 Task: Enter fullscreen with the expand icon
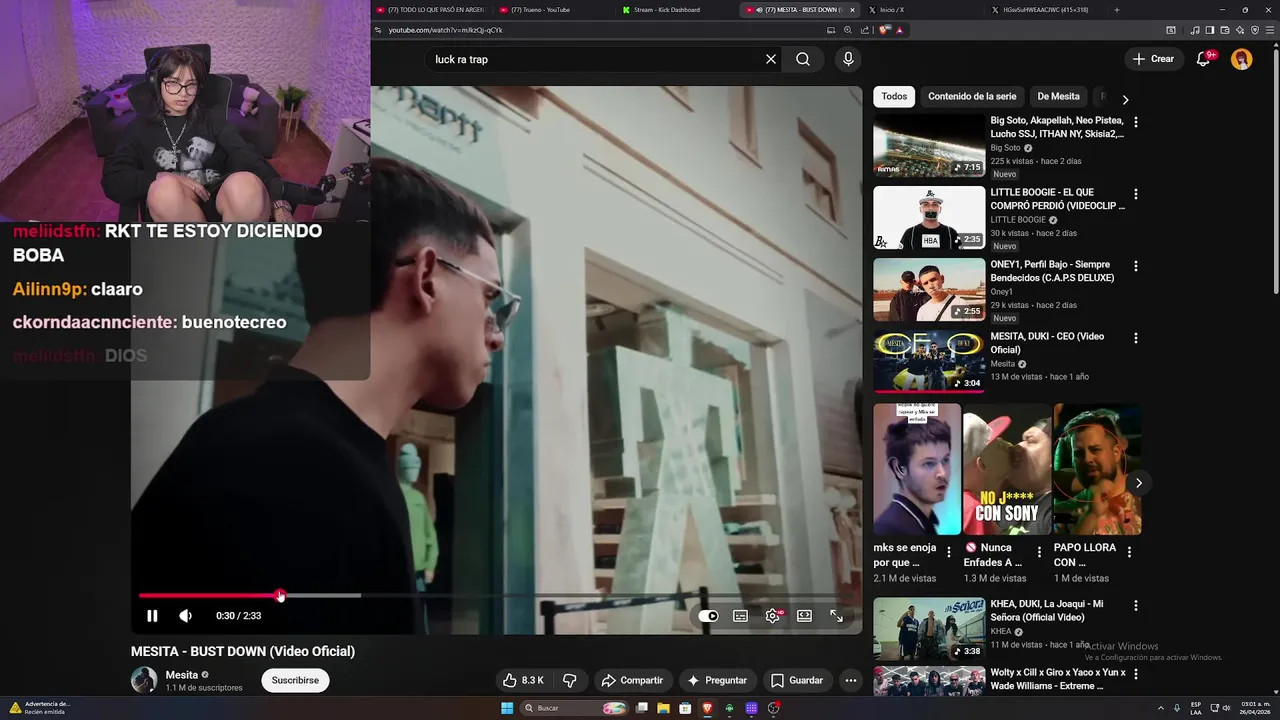[836, 616]
